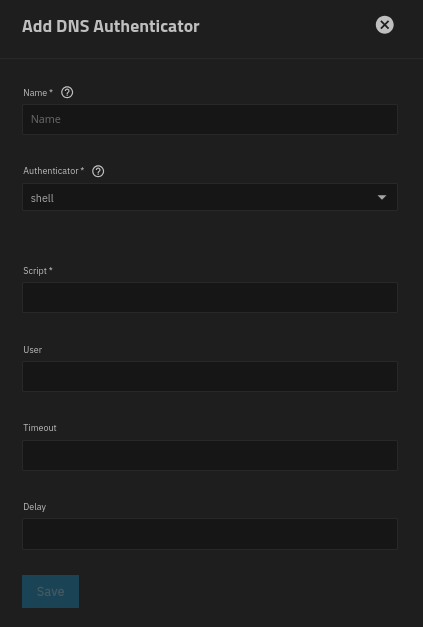Show the Authenticator help tooltip
Screen dimensions: 423x627
98,171
